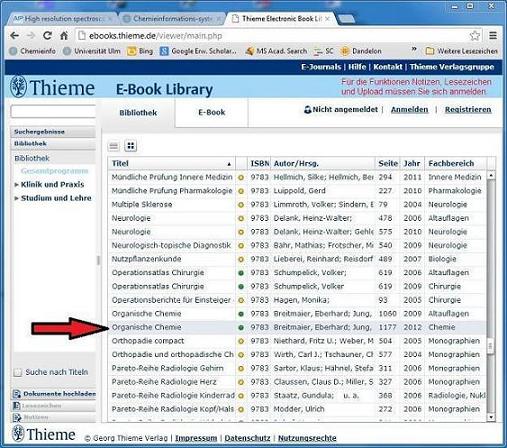507x448 pixels.
Task: Toggle Suche nach Titeln checkbox
Action: (18, 372)
